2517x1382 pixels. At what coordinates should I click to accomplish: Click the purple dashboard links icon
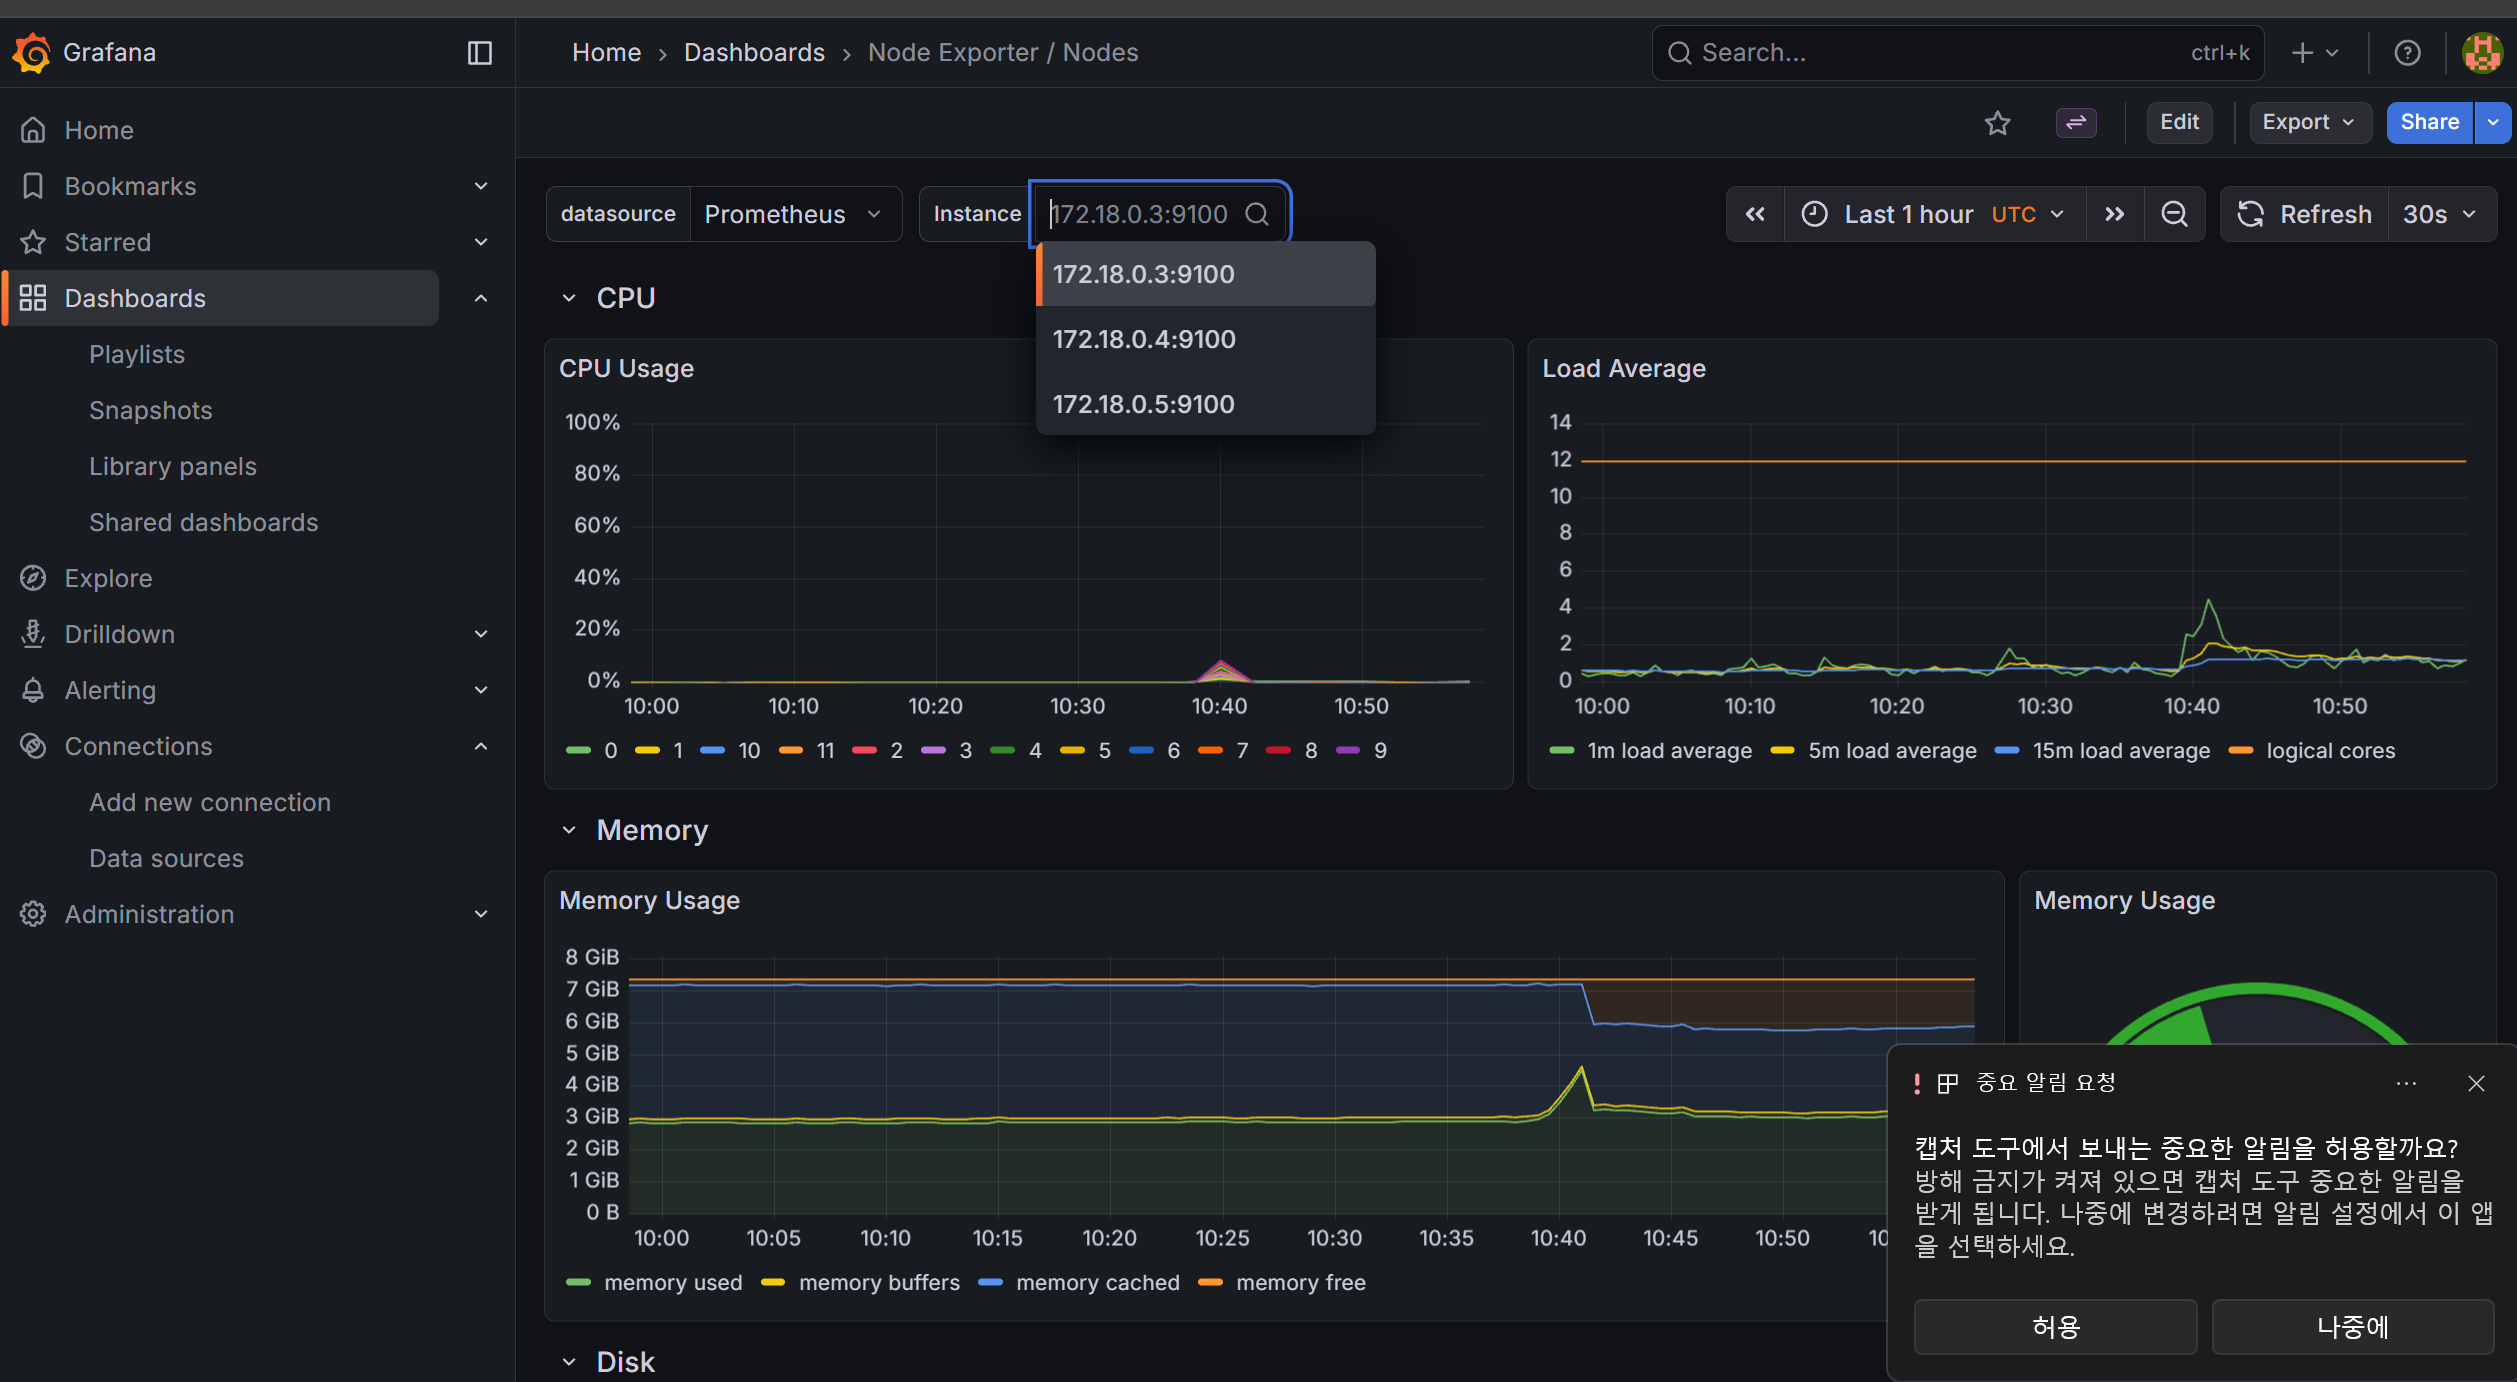pyautogui.click(x=2076, y=123)
